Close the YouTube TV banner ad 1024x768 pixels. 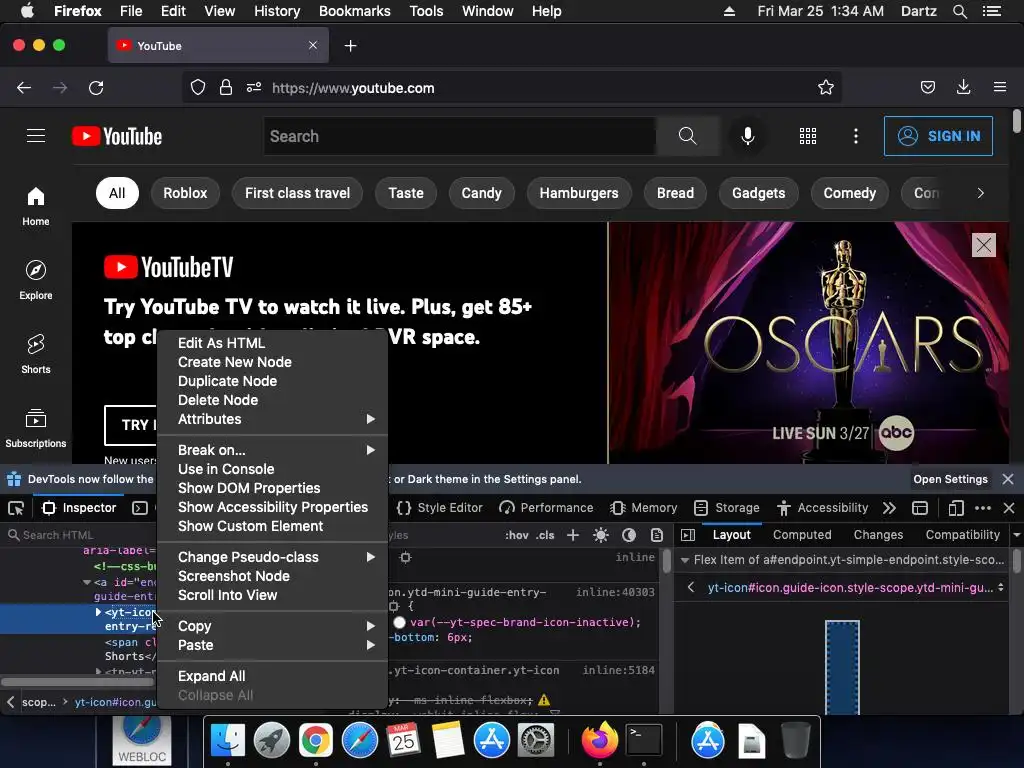pos(984,245)
